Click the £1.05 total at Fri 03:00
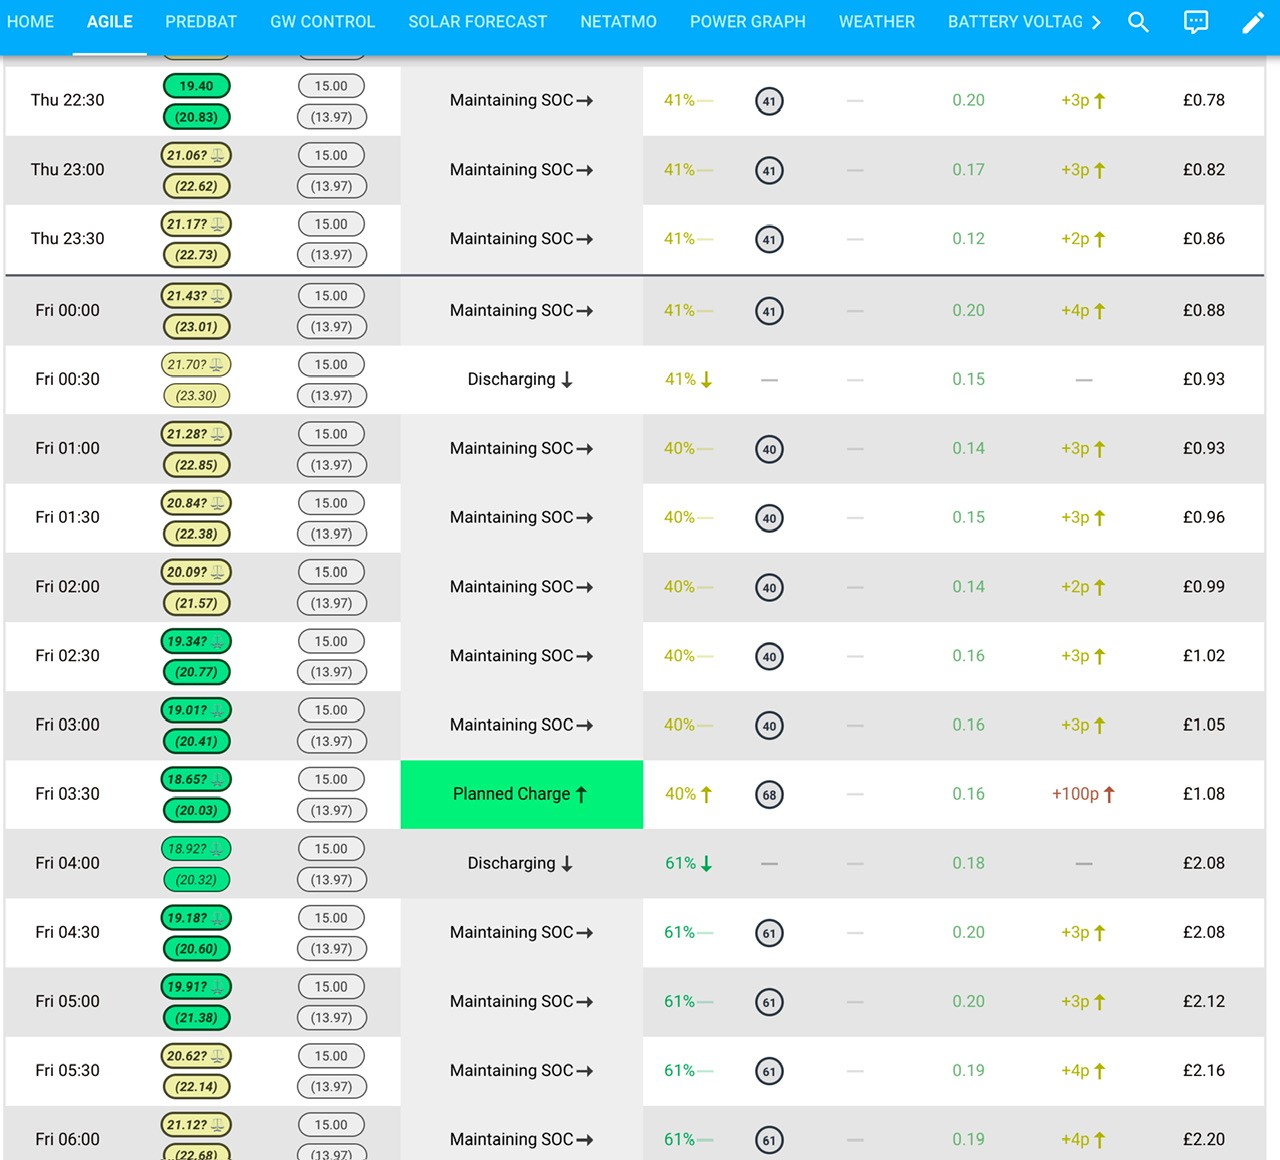The height and width of the screenshot is (1160, 1280). pyautogui.click(x=1204, y=725)
